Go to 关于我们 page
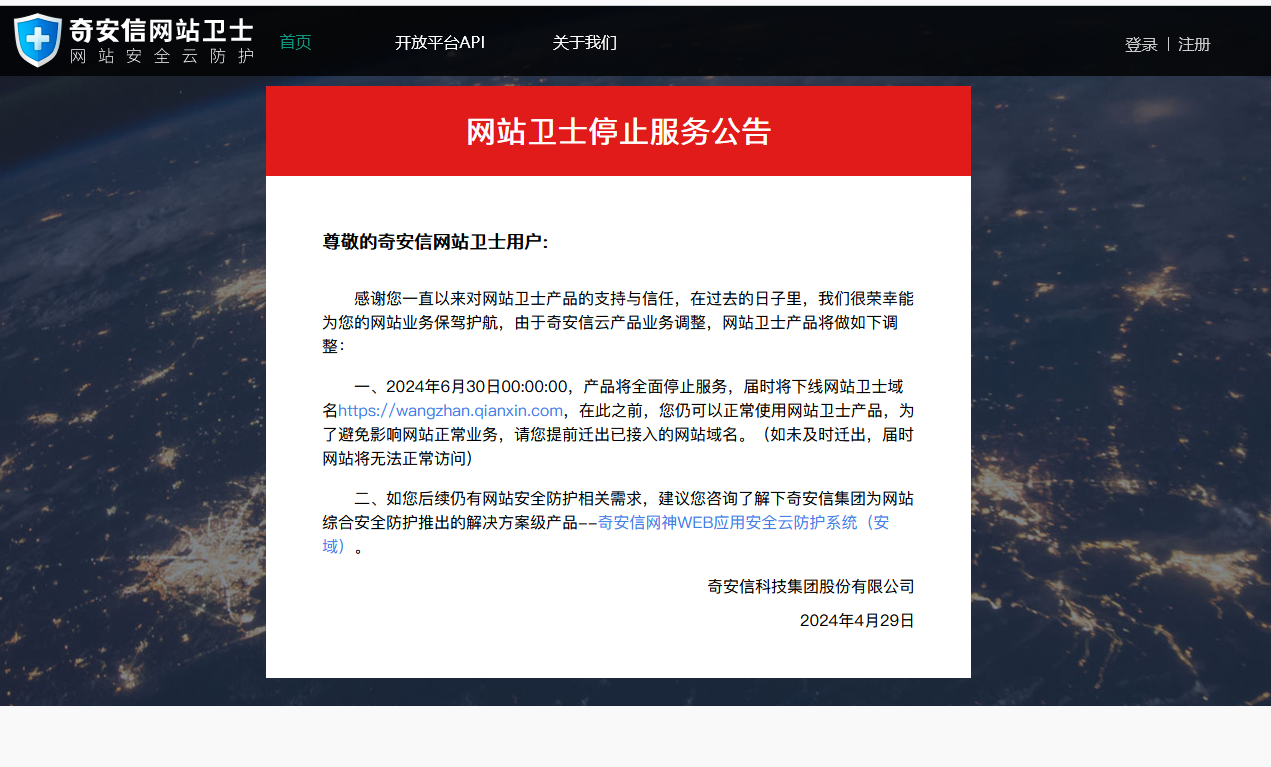 tap(585, 42)
